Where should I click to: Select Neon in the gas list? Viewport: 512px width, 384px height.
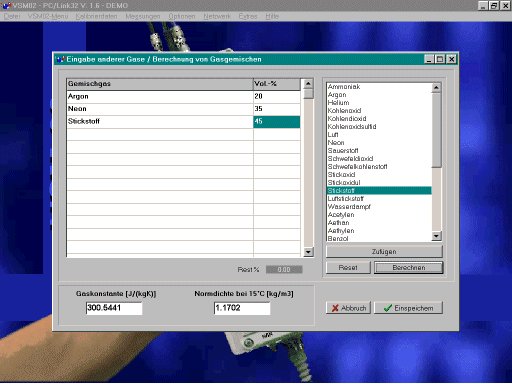(379, 143)
